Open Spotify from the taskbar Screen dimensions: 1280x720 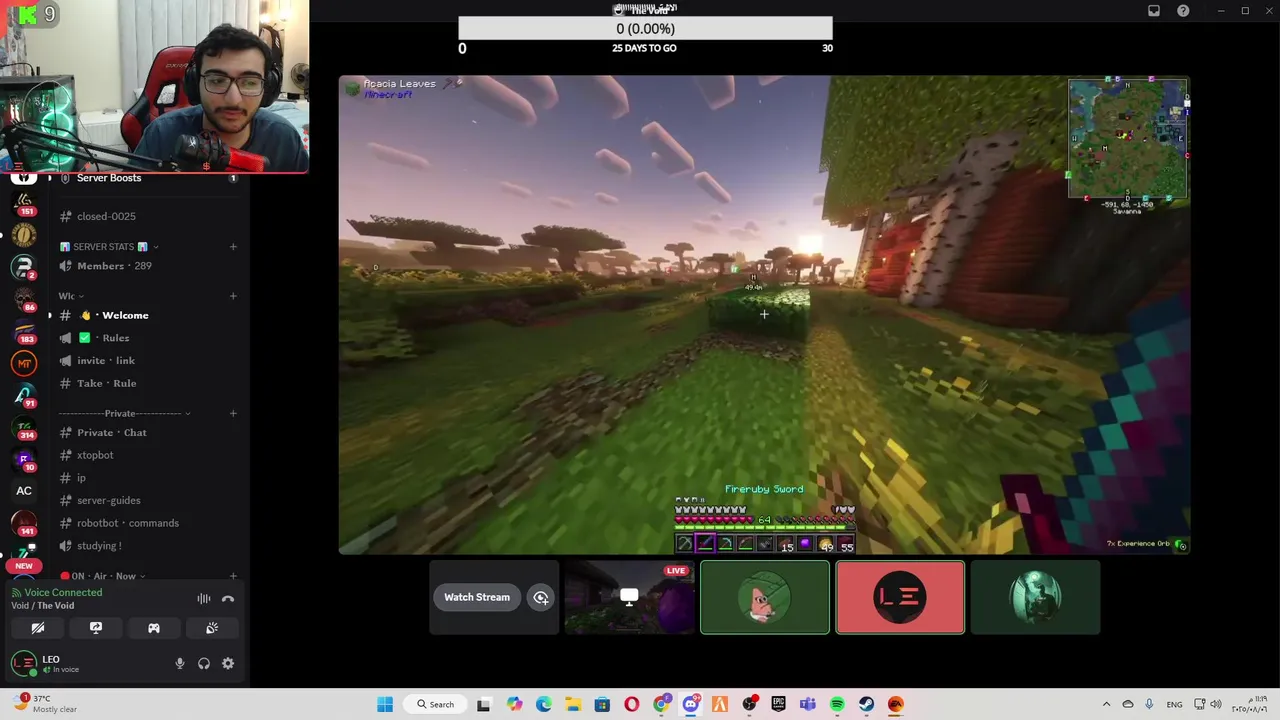(837, 705)
